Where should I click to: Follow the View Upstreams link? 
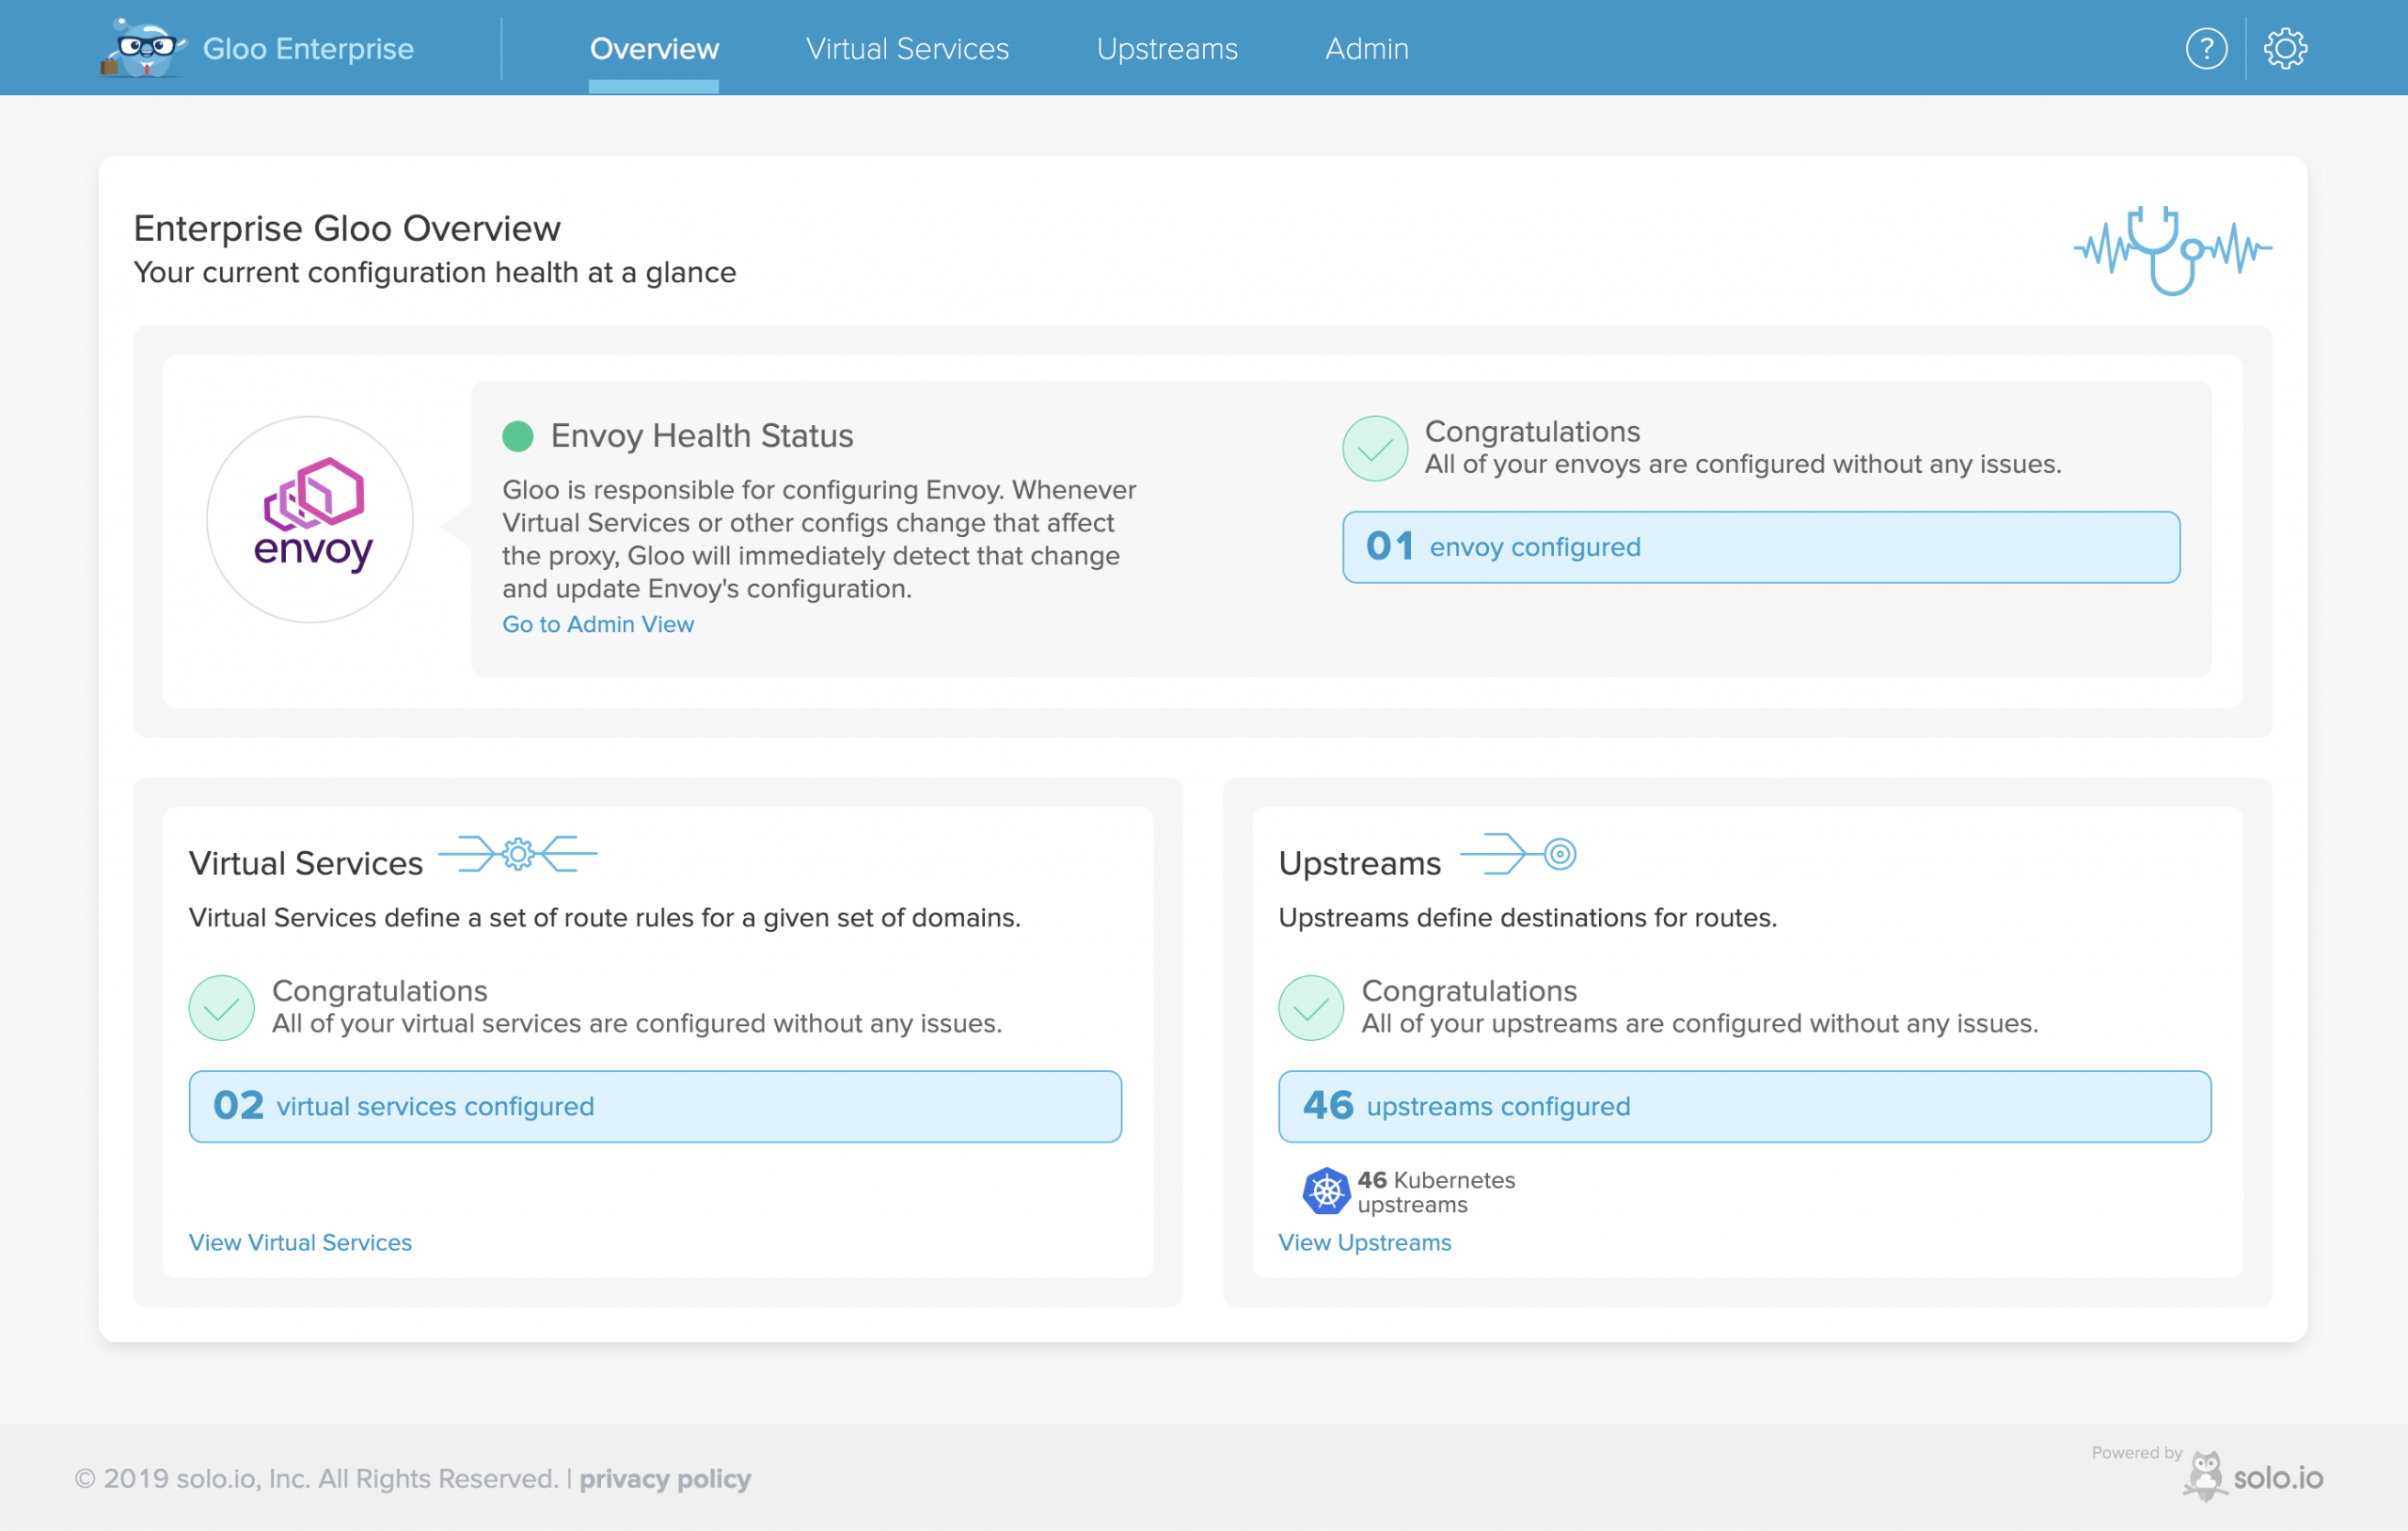[1364, 1242]
